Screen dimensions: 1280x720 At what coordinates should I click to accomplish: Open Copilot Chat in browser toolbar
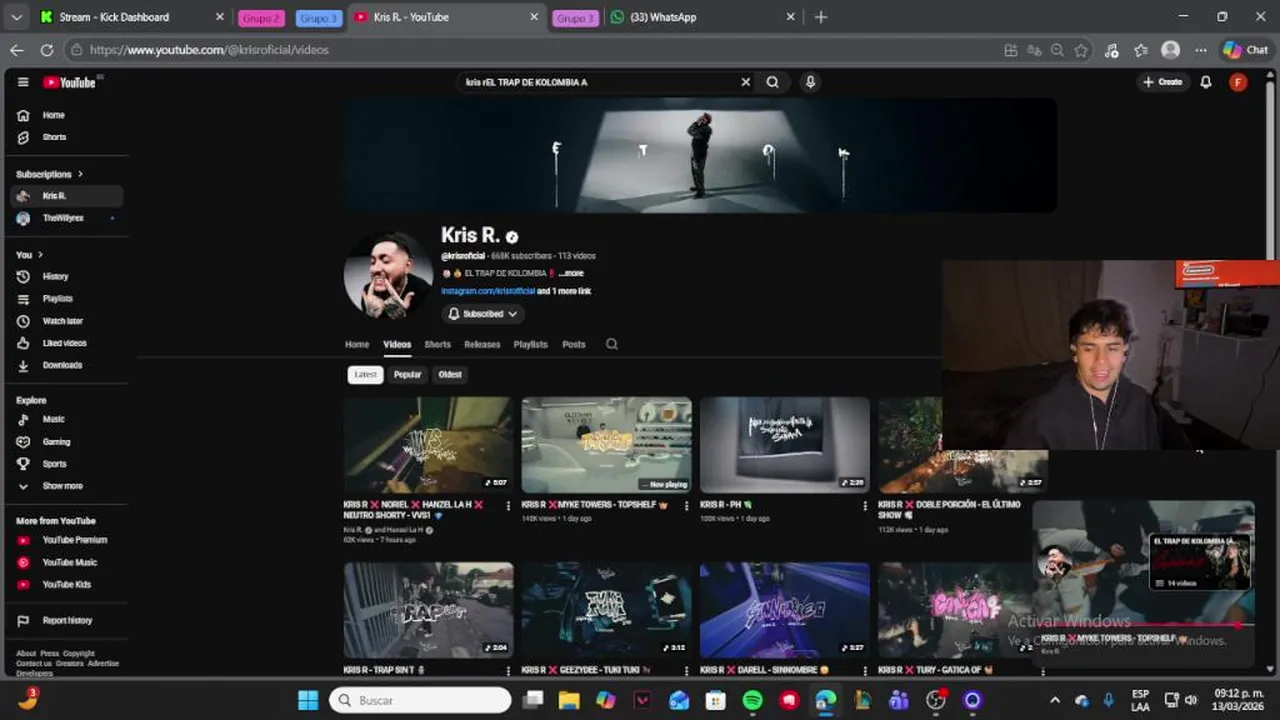pos(1246,50)
